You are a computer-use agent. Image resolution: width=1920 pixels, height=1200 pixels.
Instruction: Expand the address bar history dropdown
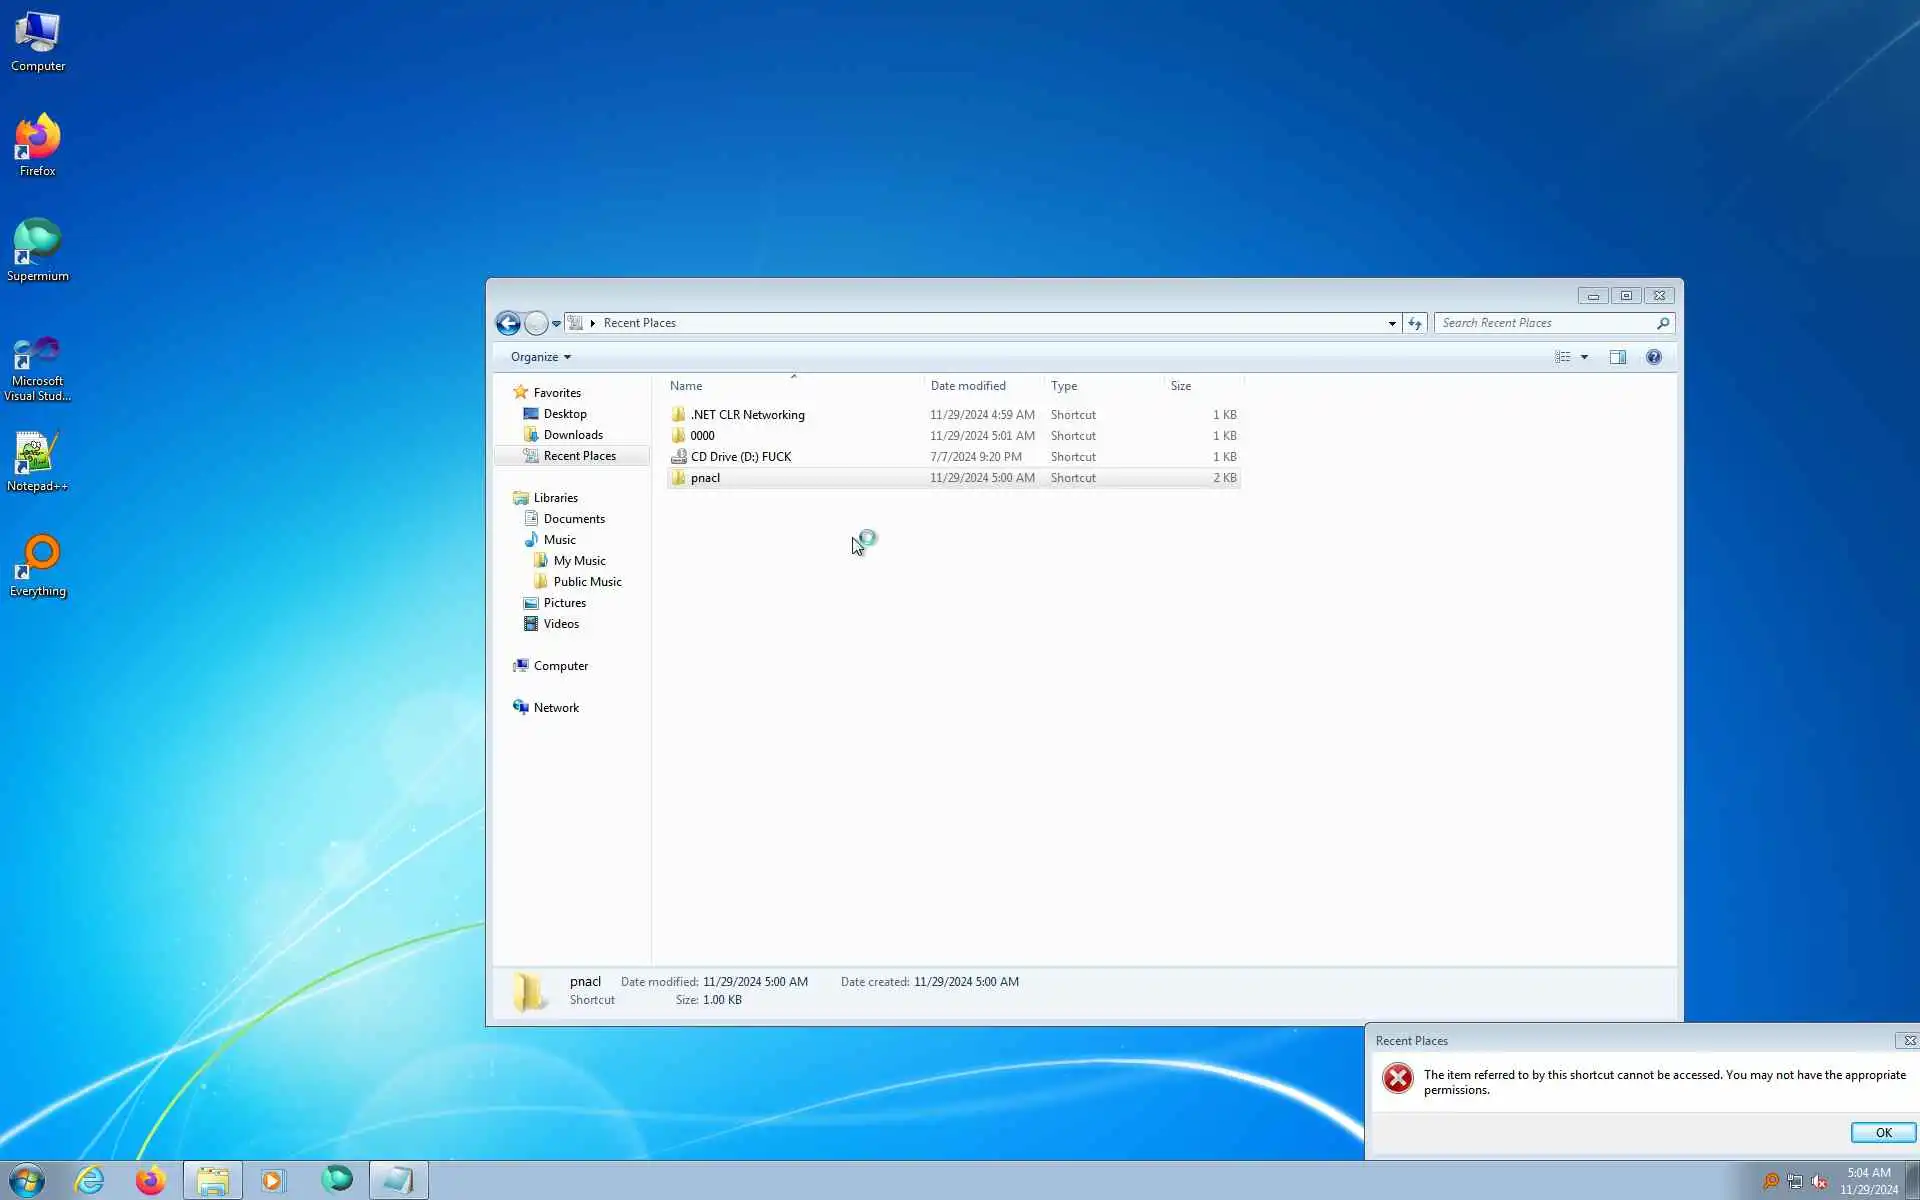[1391, 323]
